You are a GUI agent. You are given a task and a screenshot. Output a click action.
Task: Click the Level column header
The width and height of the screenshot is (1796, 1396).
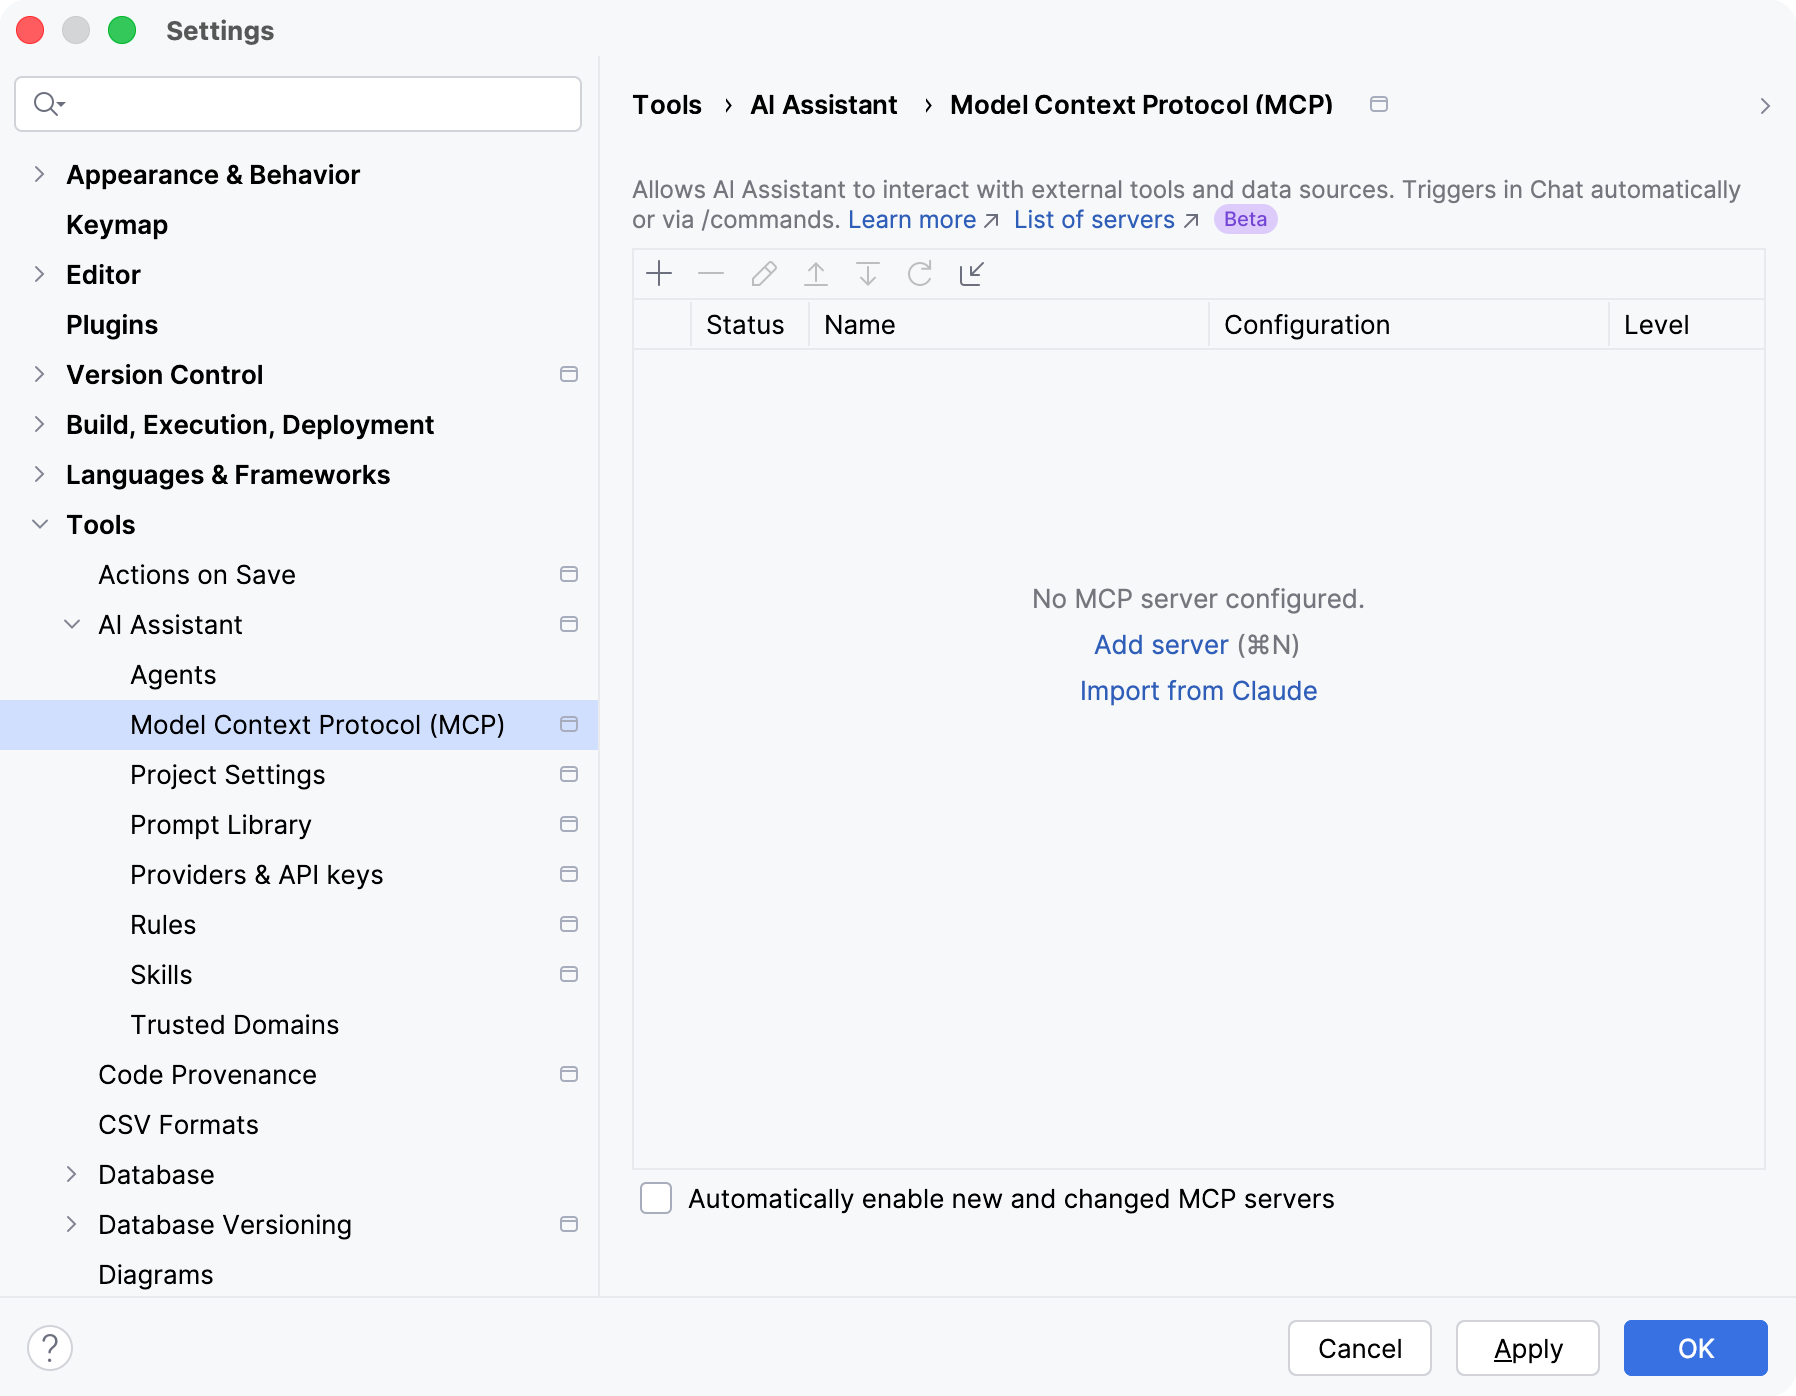coord(1686,325)
